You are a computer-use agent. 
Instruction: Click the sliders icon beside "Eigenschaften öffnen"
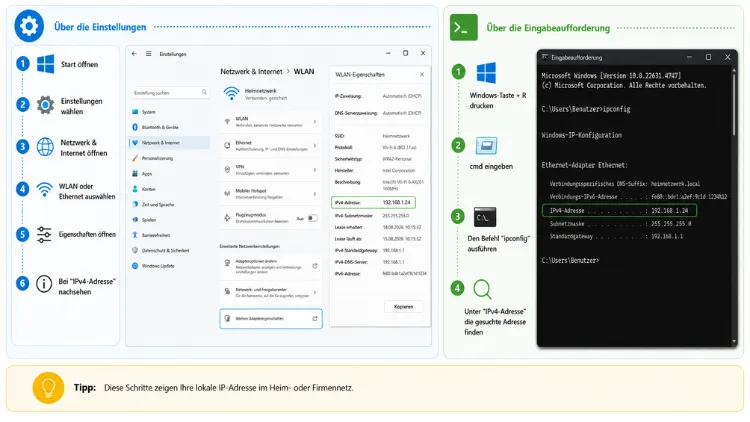pyautogui.click(x=44, y=234)
